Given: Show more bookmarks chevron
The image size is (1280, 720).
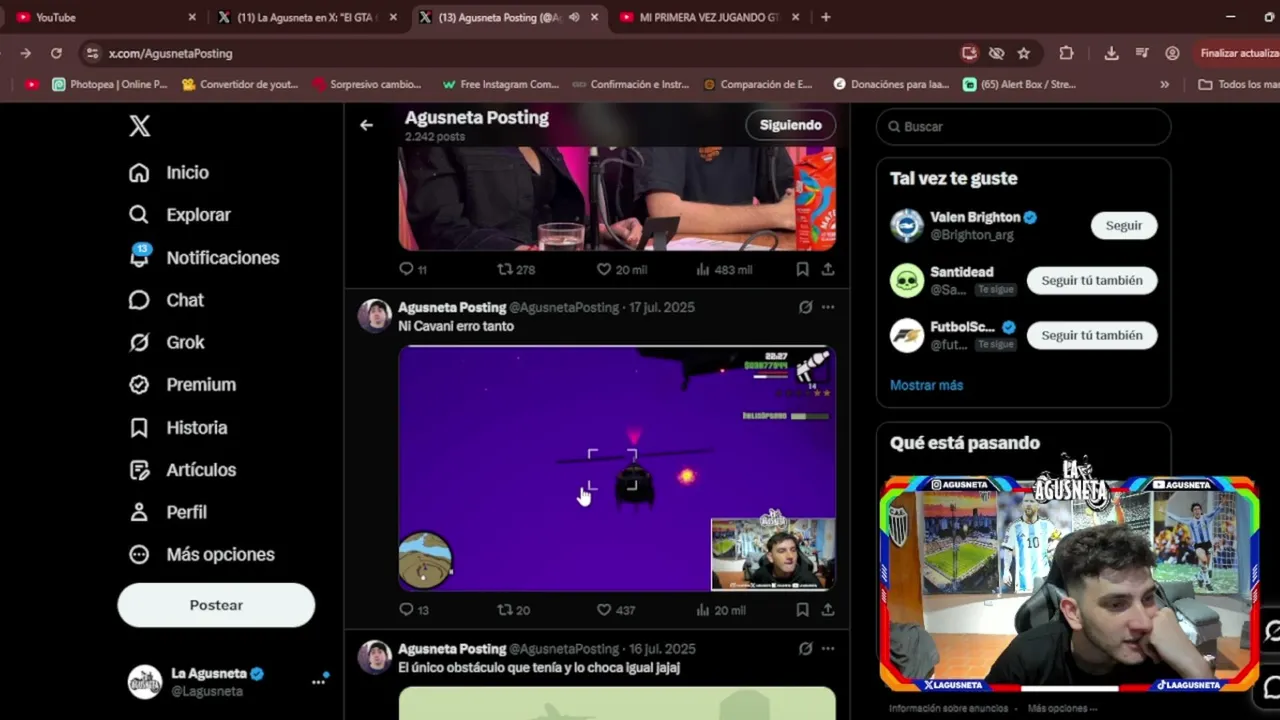Looking at the screenshot, I should coord(1164,85).
